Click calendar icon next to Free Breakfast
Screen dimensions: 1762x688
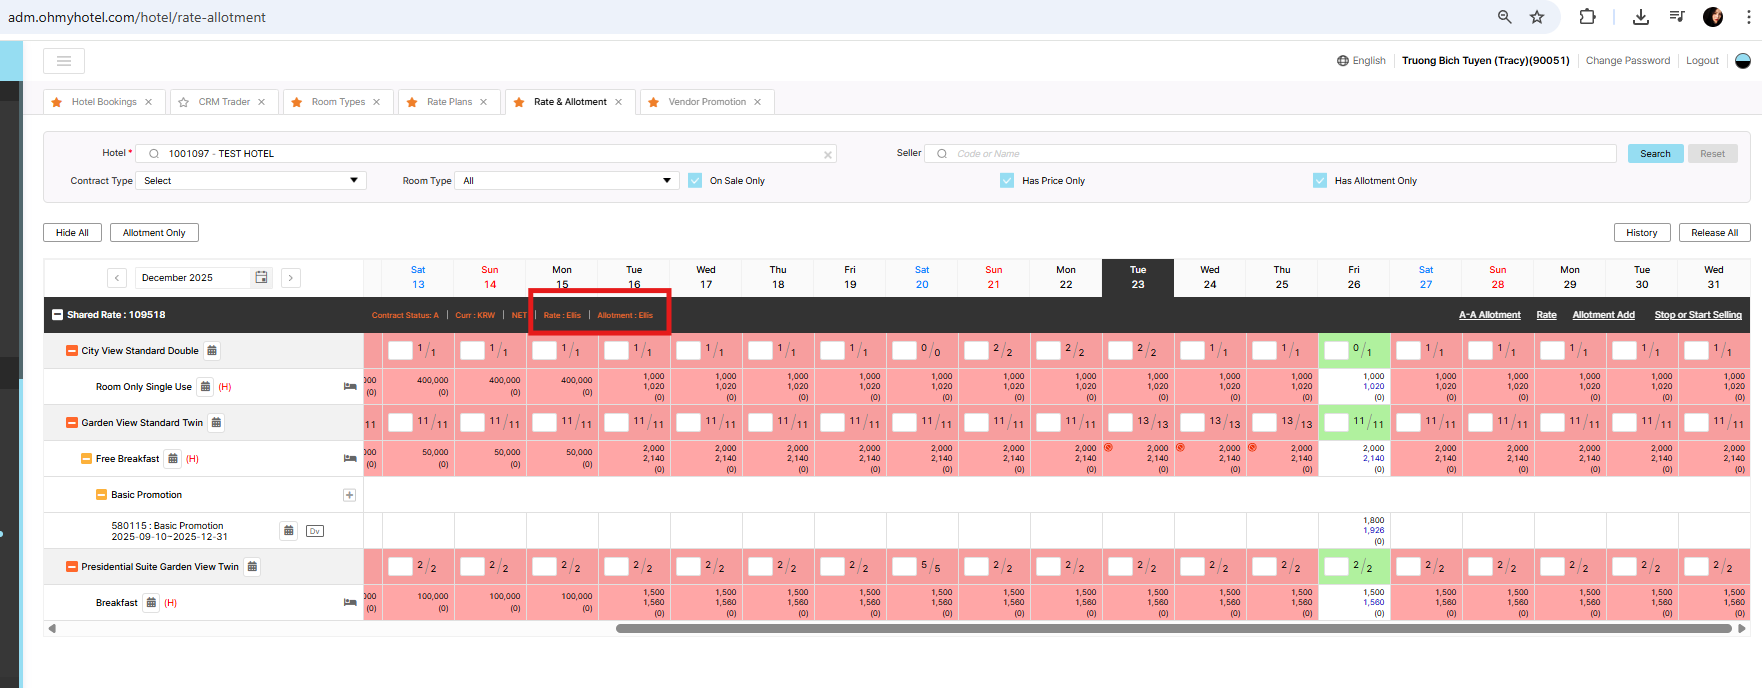click(x=173, y=459)
